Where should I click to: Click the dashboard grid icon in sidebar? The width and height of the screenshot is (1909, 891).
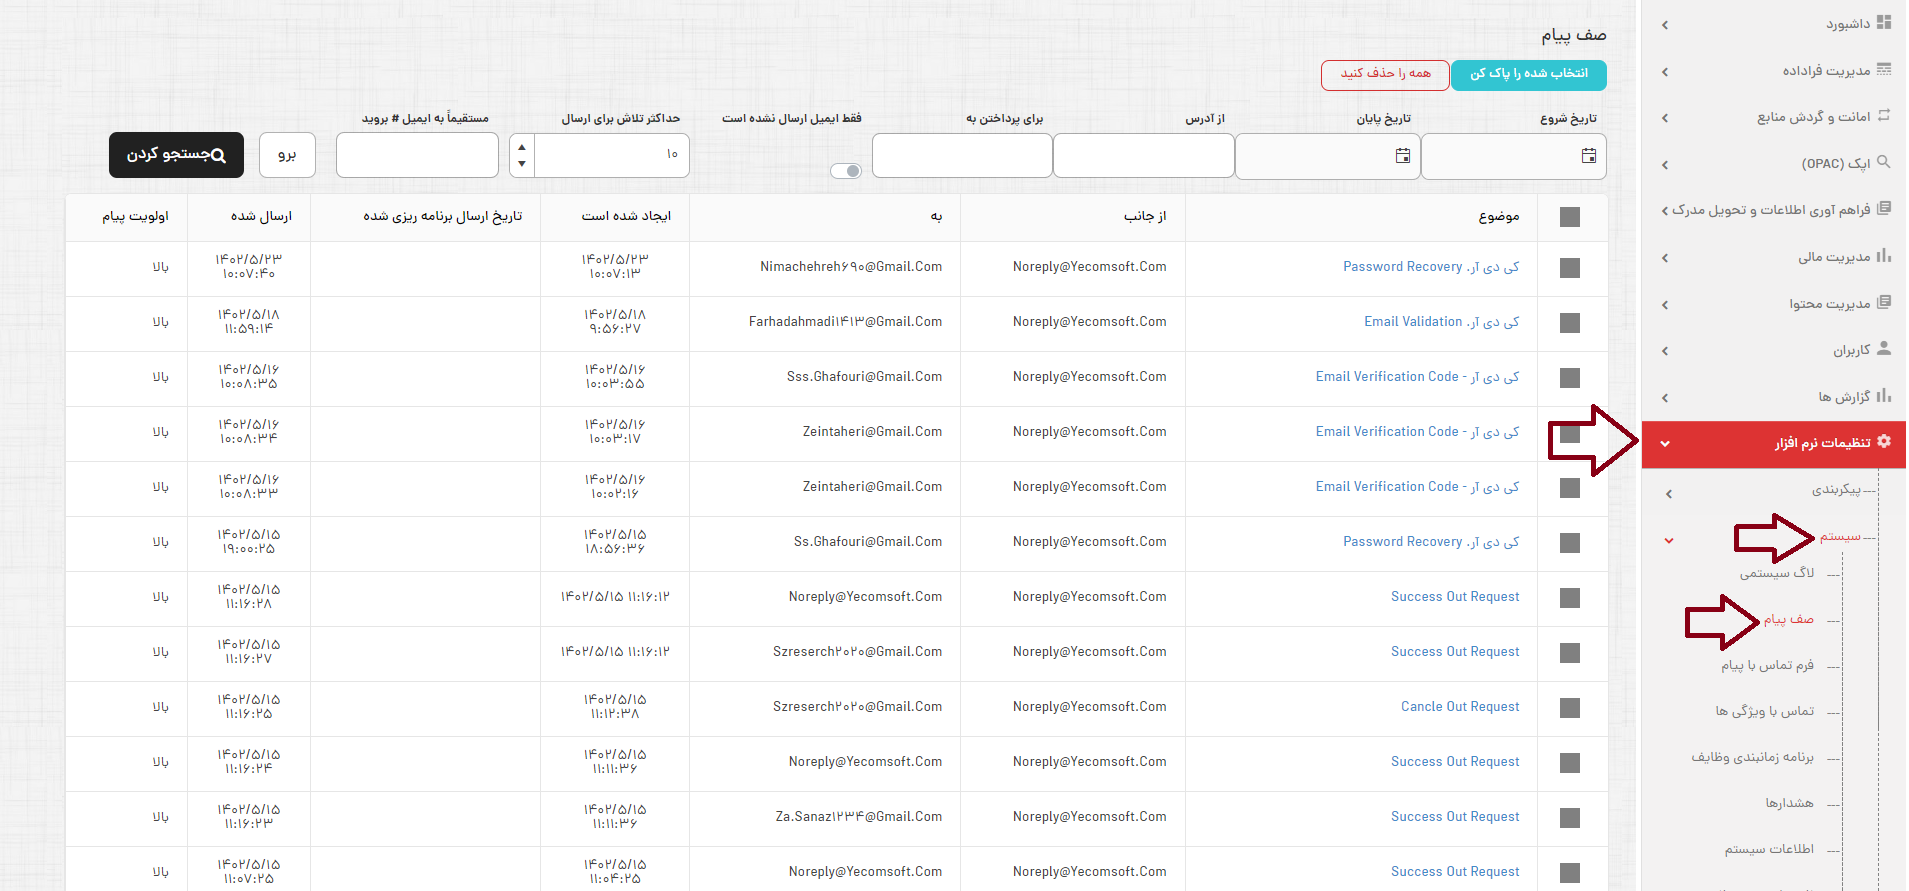click(x=1884, y=23)
